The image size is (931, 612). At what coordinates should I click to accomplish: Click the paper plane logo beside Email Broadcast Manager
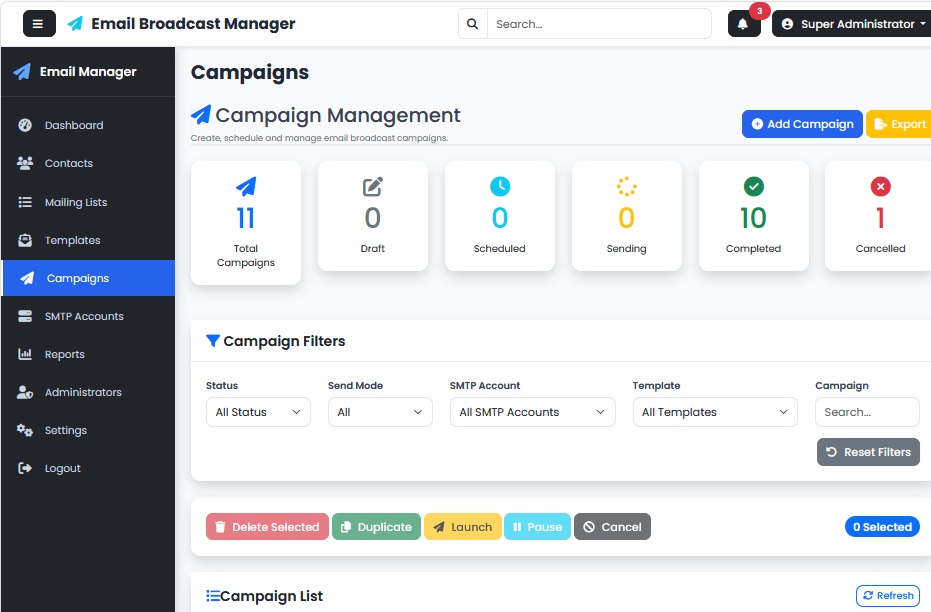(x=75, y=24)
